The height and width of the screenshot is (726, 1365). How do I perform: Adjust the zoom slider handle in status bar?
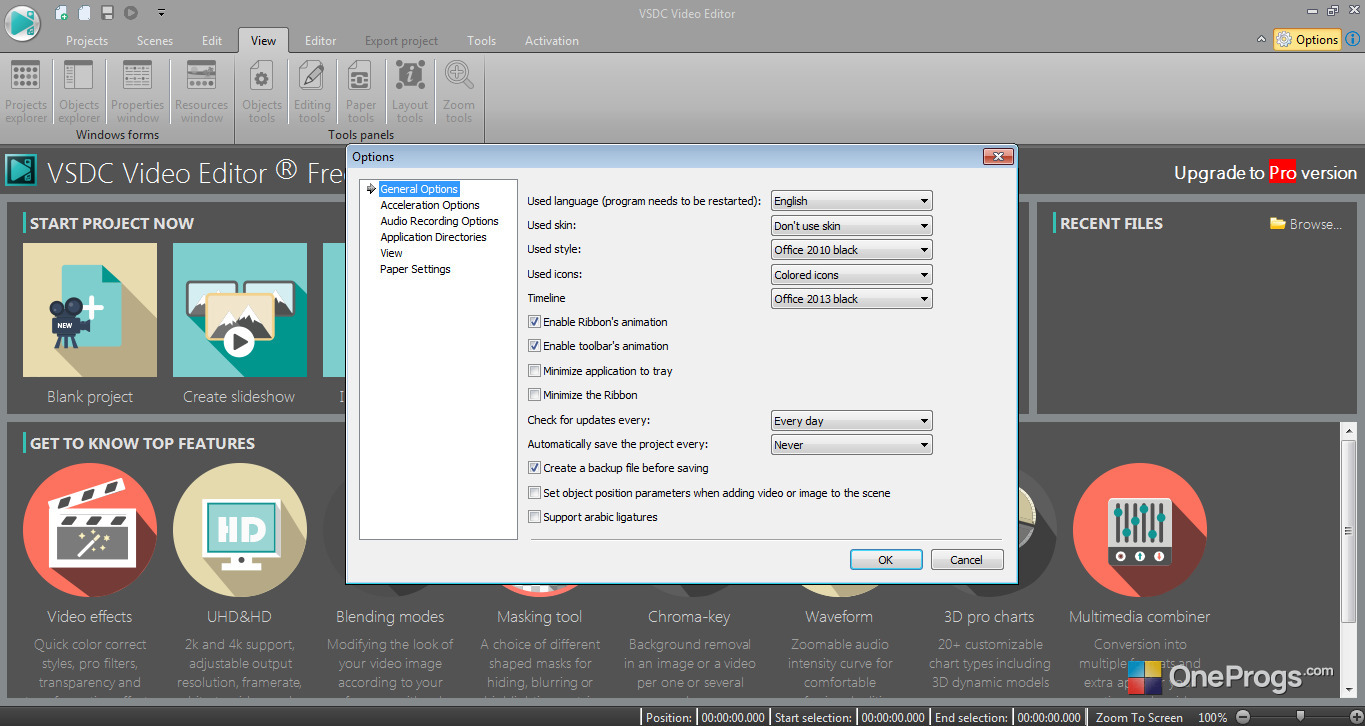(x=1300, y=717)
